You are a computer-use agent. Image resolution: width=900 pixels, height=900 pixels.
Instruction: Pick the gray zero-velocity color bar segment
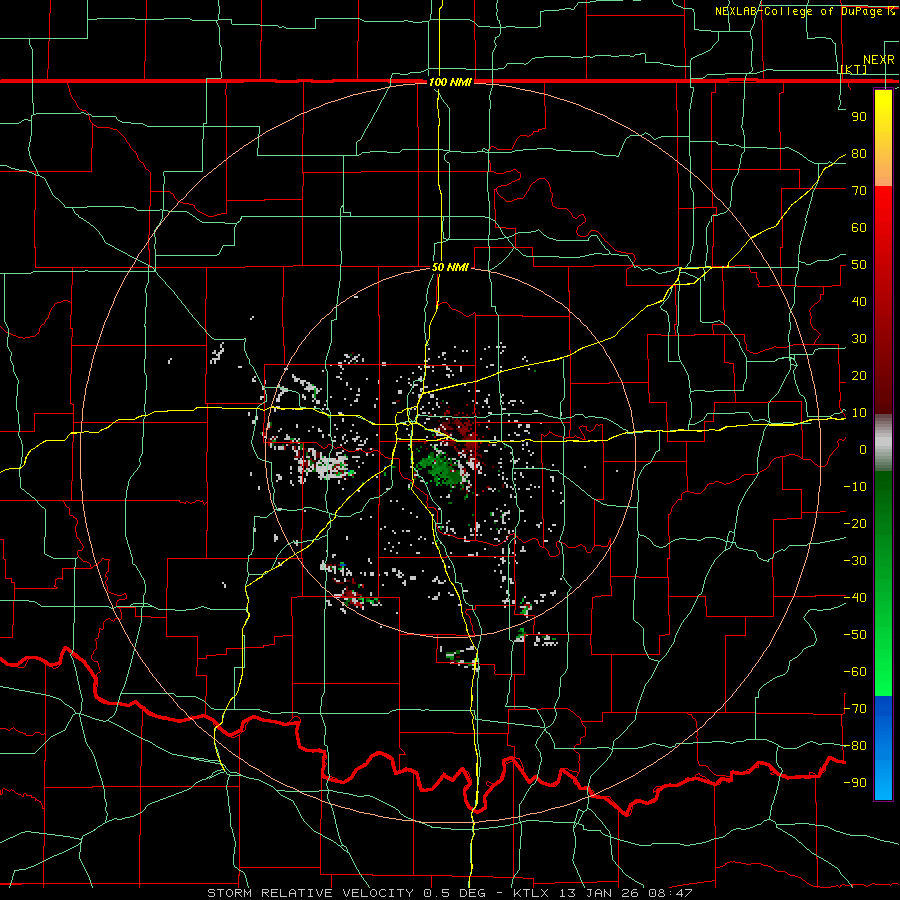883,443
